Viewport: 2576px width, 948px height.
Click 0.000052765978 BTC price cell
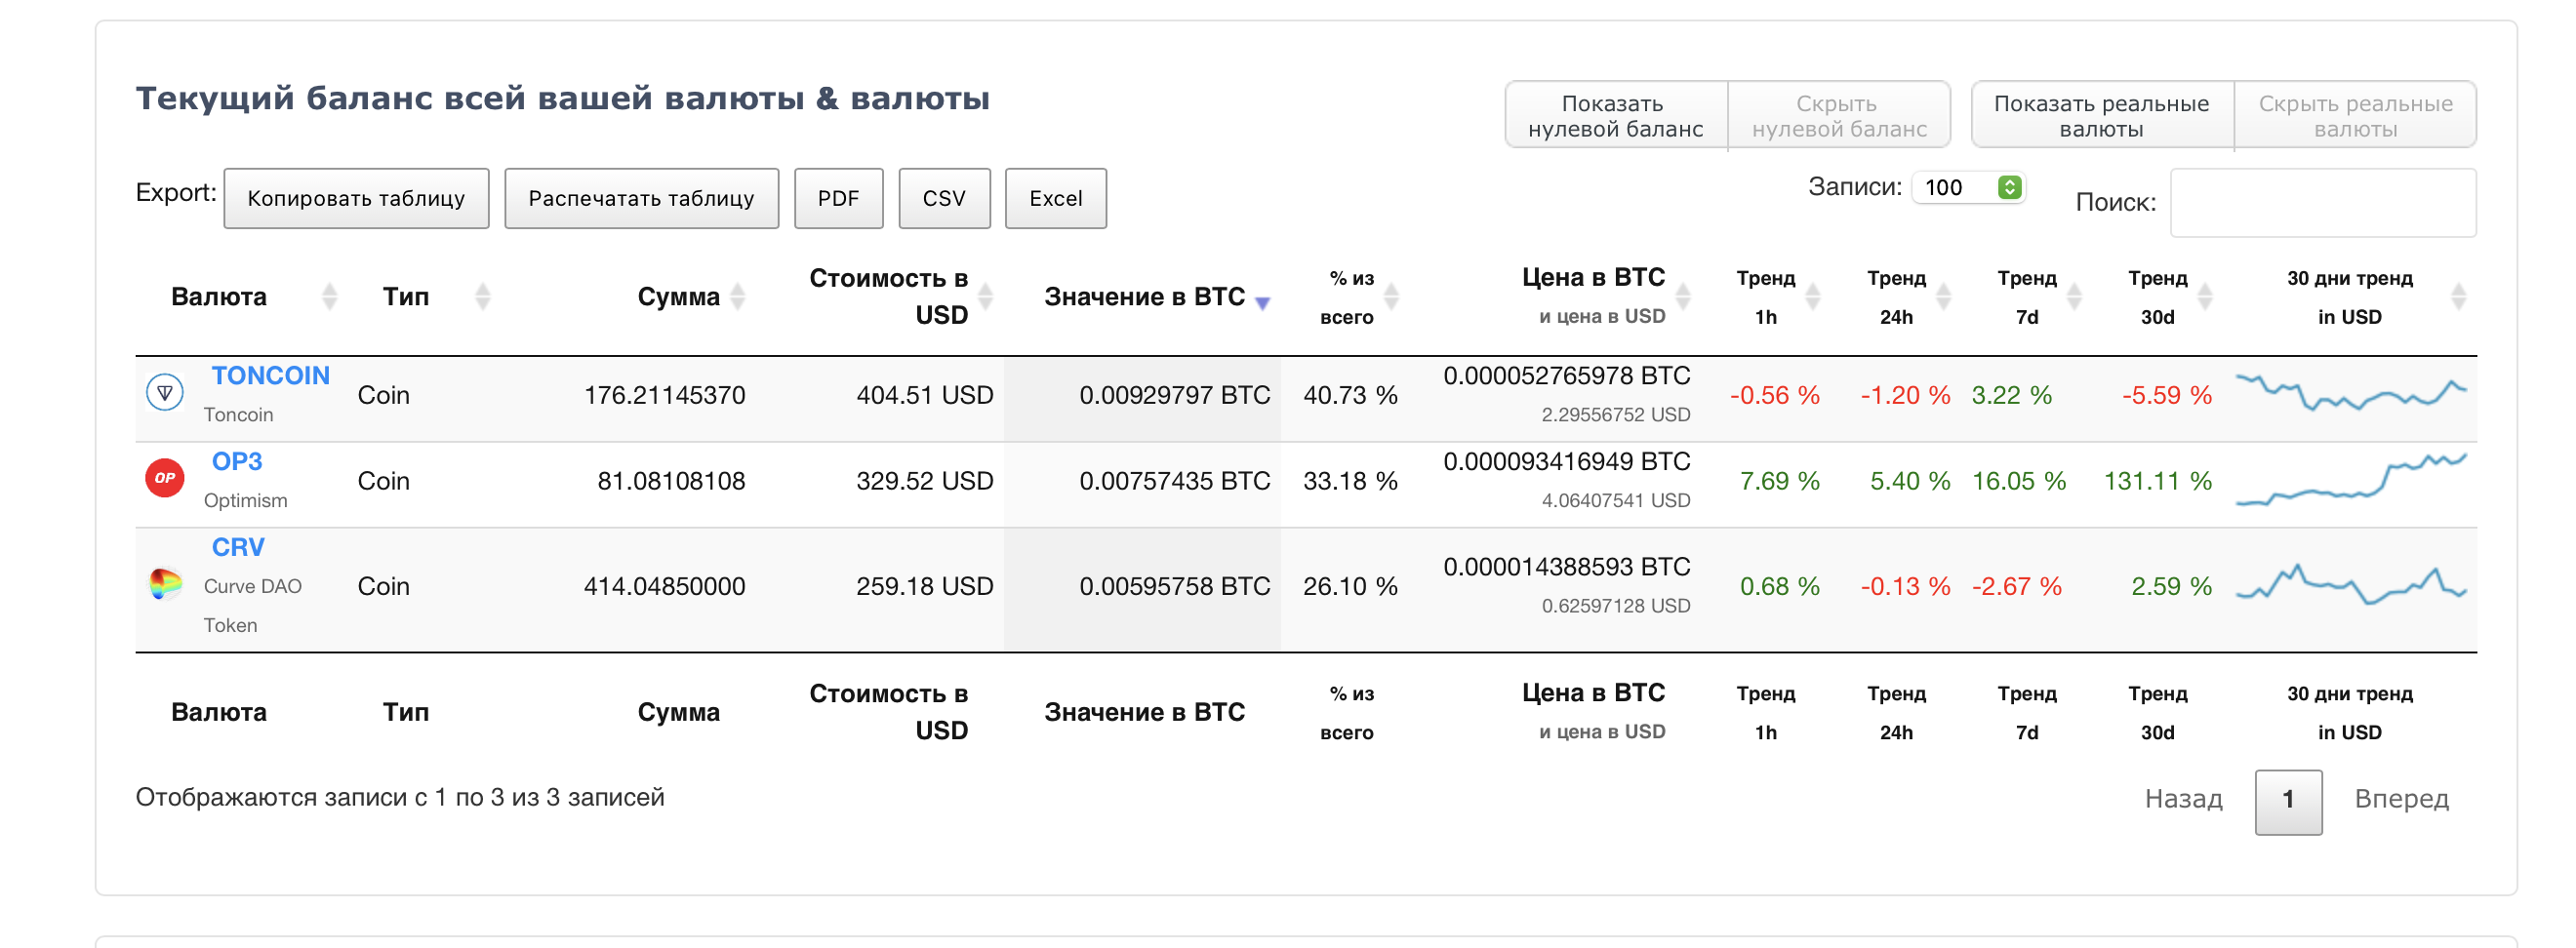(x=1566, y=376)
